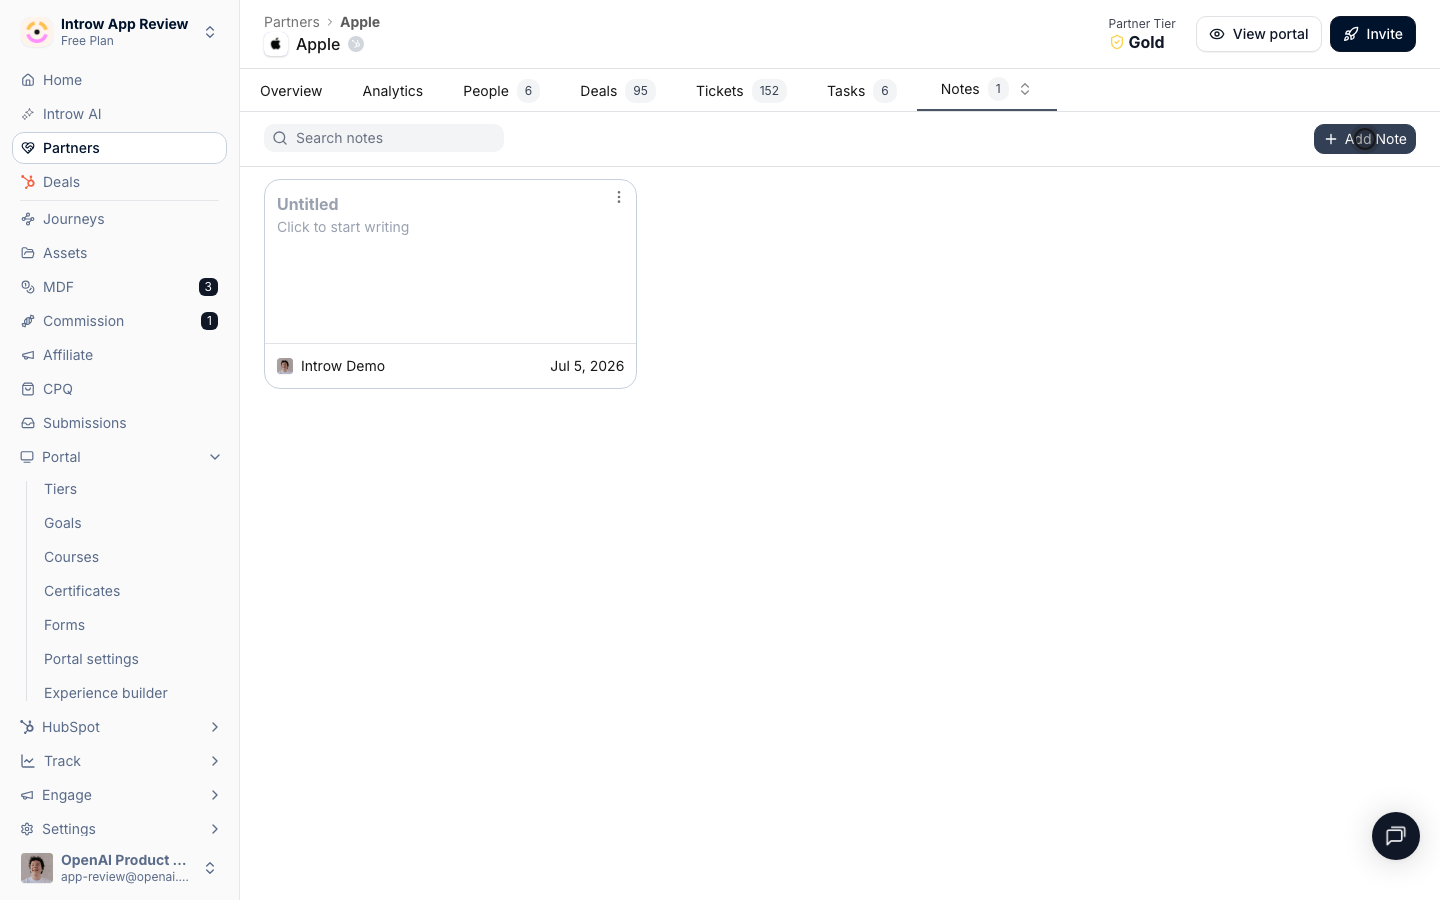Viewport: 1440px width, 900px height.
Task: Click the Portal monitor icon
Action: coord(27,457)
